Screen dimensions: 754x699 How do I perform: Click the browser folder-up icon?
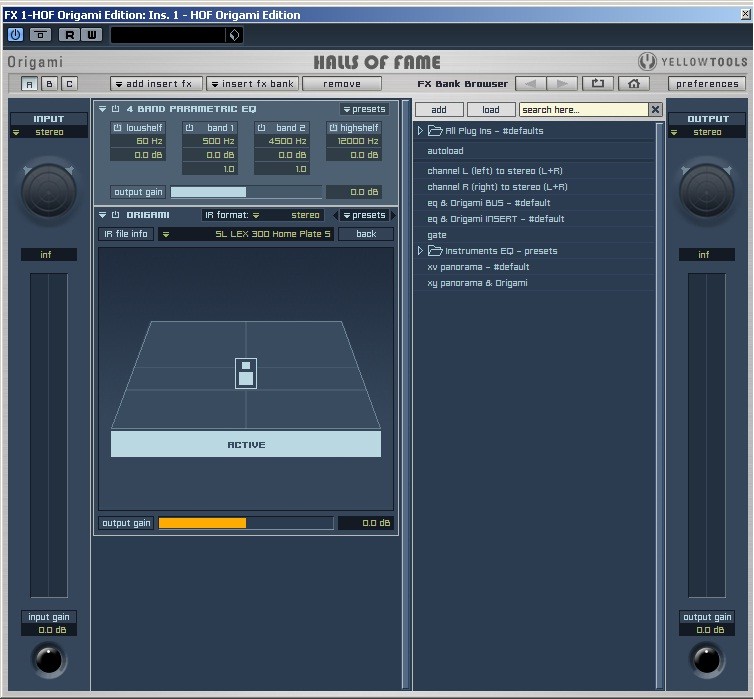(598, 84)
